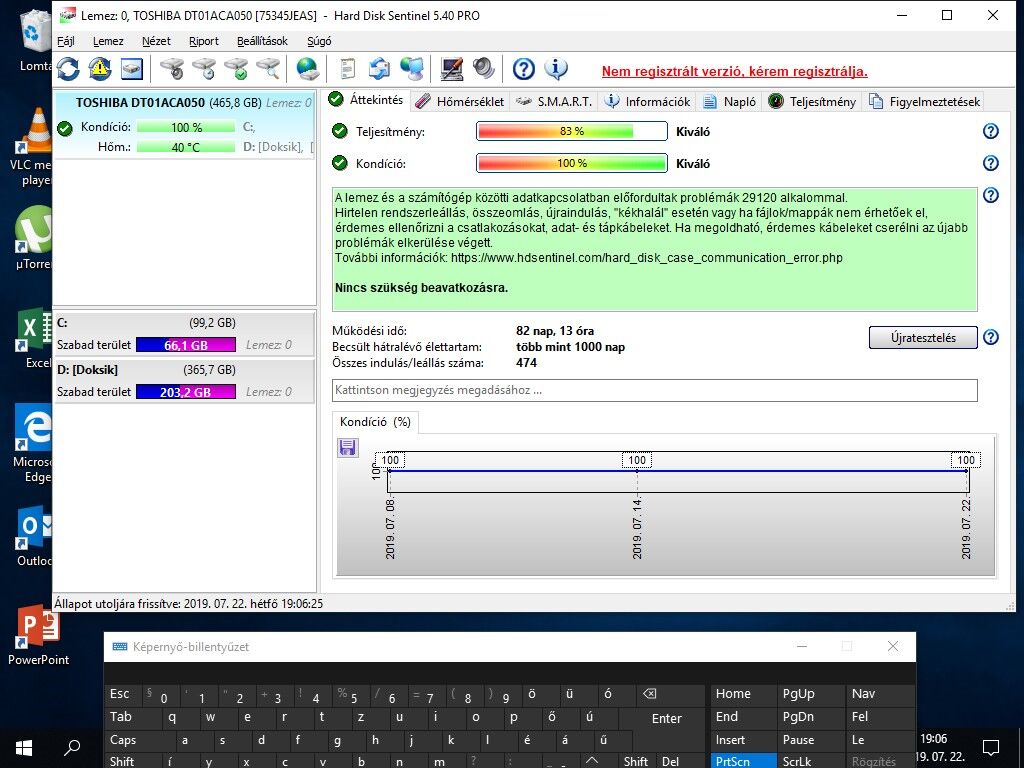
Task: Click the Újratesztelés button
Action: pos(923,338)
